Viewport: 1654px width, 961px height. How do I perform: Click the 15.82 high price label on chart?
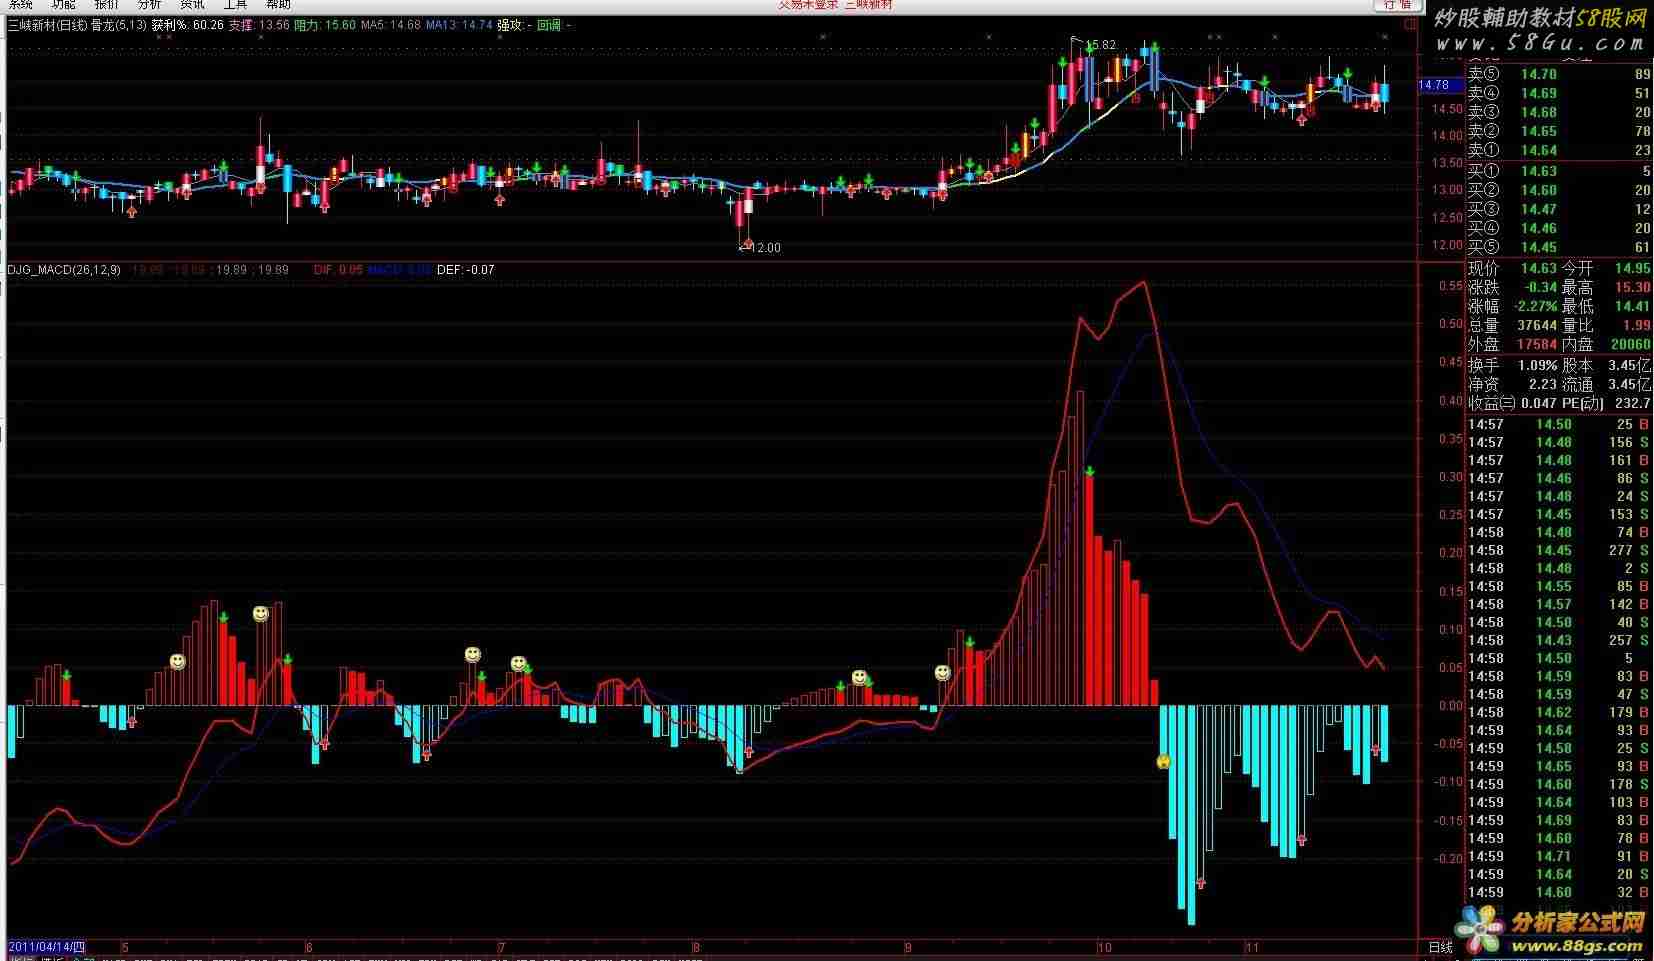tap(1100, 45)
